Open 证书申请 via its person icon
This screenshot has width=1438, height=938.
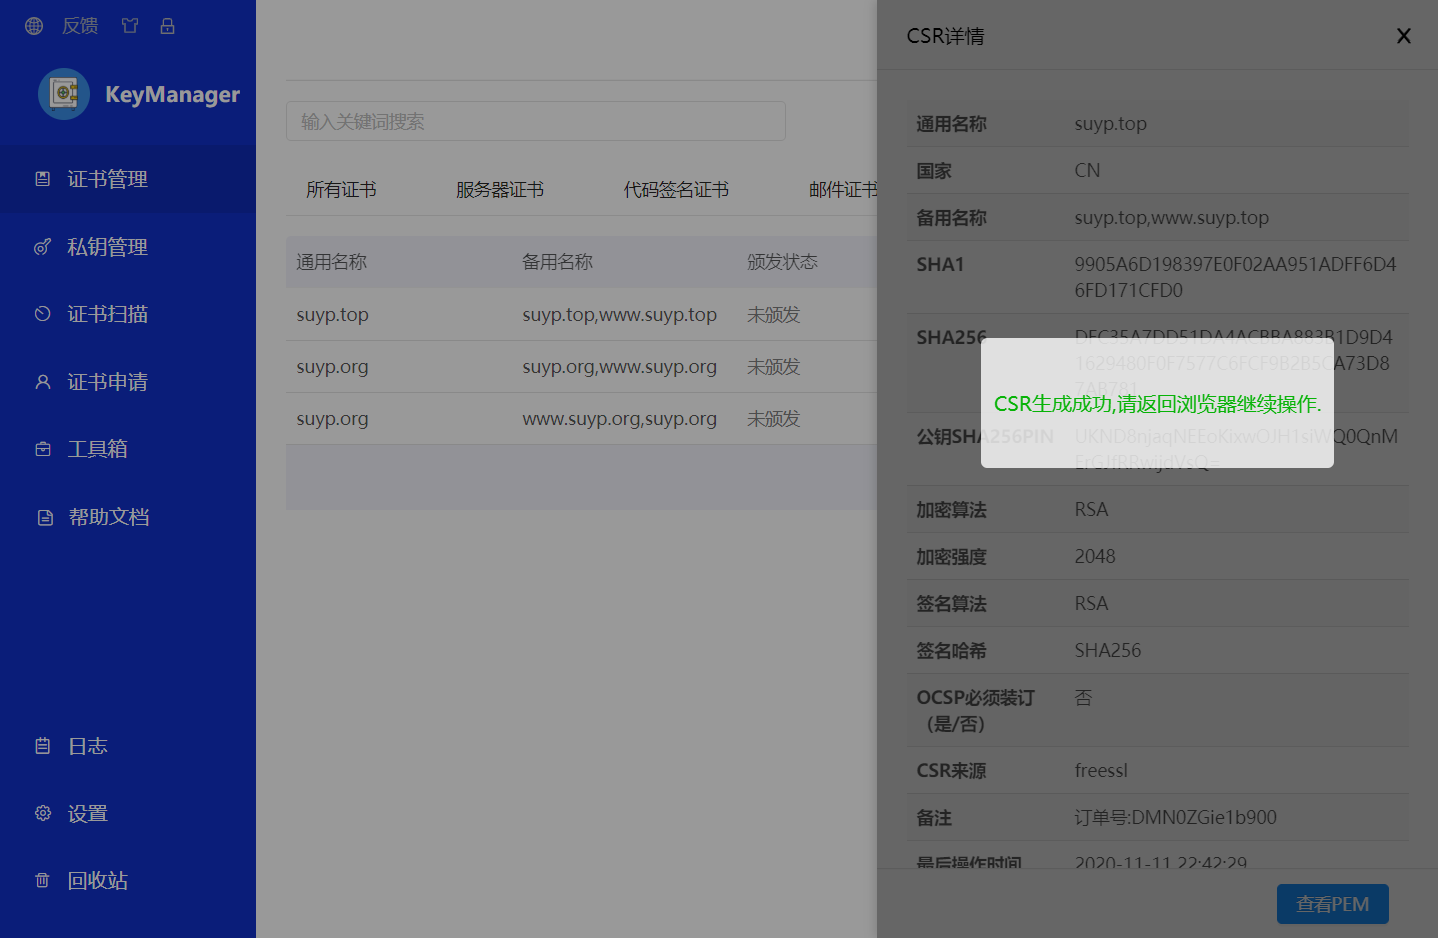click(42, 381)
